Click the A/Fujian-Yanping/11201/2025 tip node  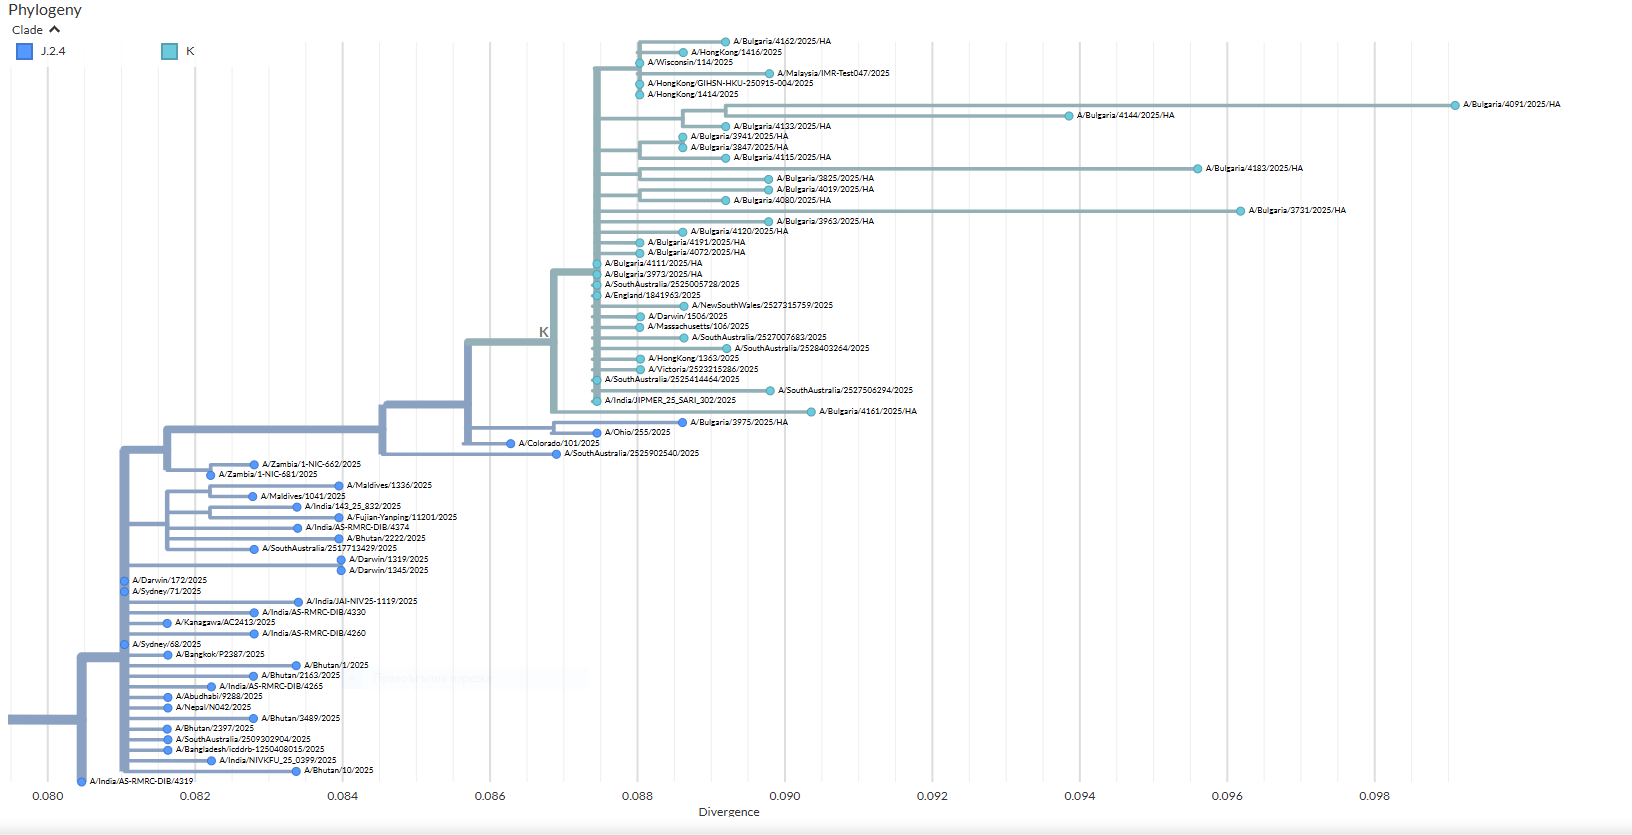click(339, 518)
